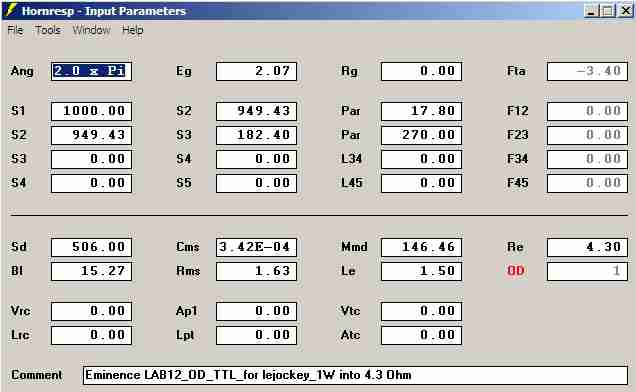The width and height of the screenshot is (636, 392).
Task: Click the S4 field in the L34 row
Action: click(256, 159)
